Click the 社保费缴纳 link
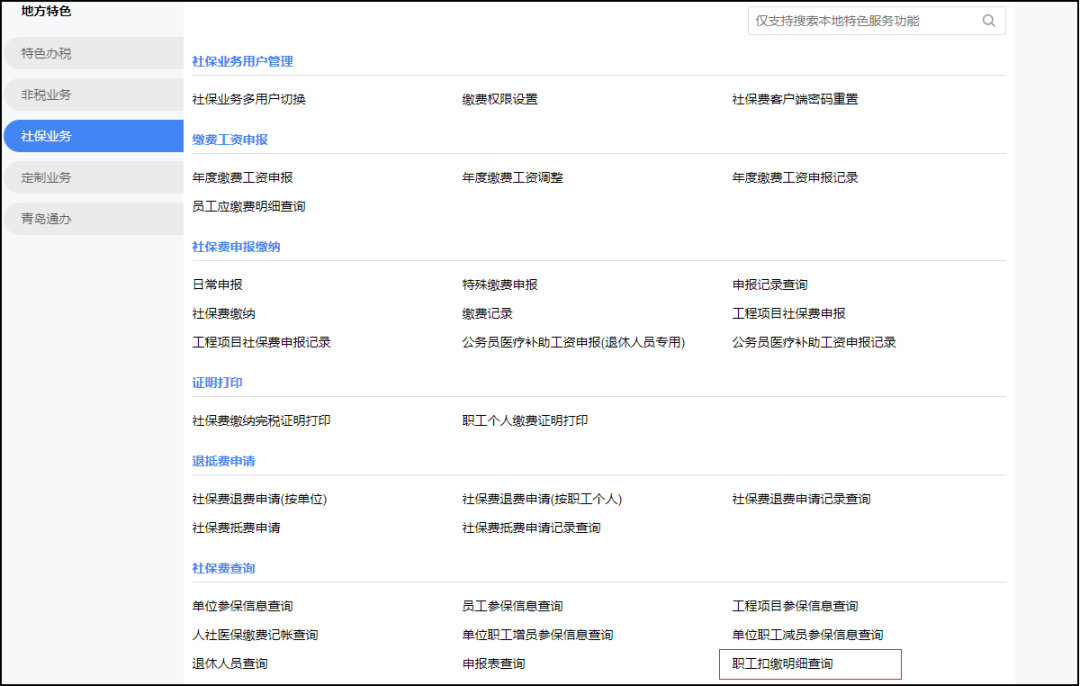Screen dimensions: 1080x686 pos(223,314)
